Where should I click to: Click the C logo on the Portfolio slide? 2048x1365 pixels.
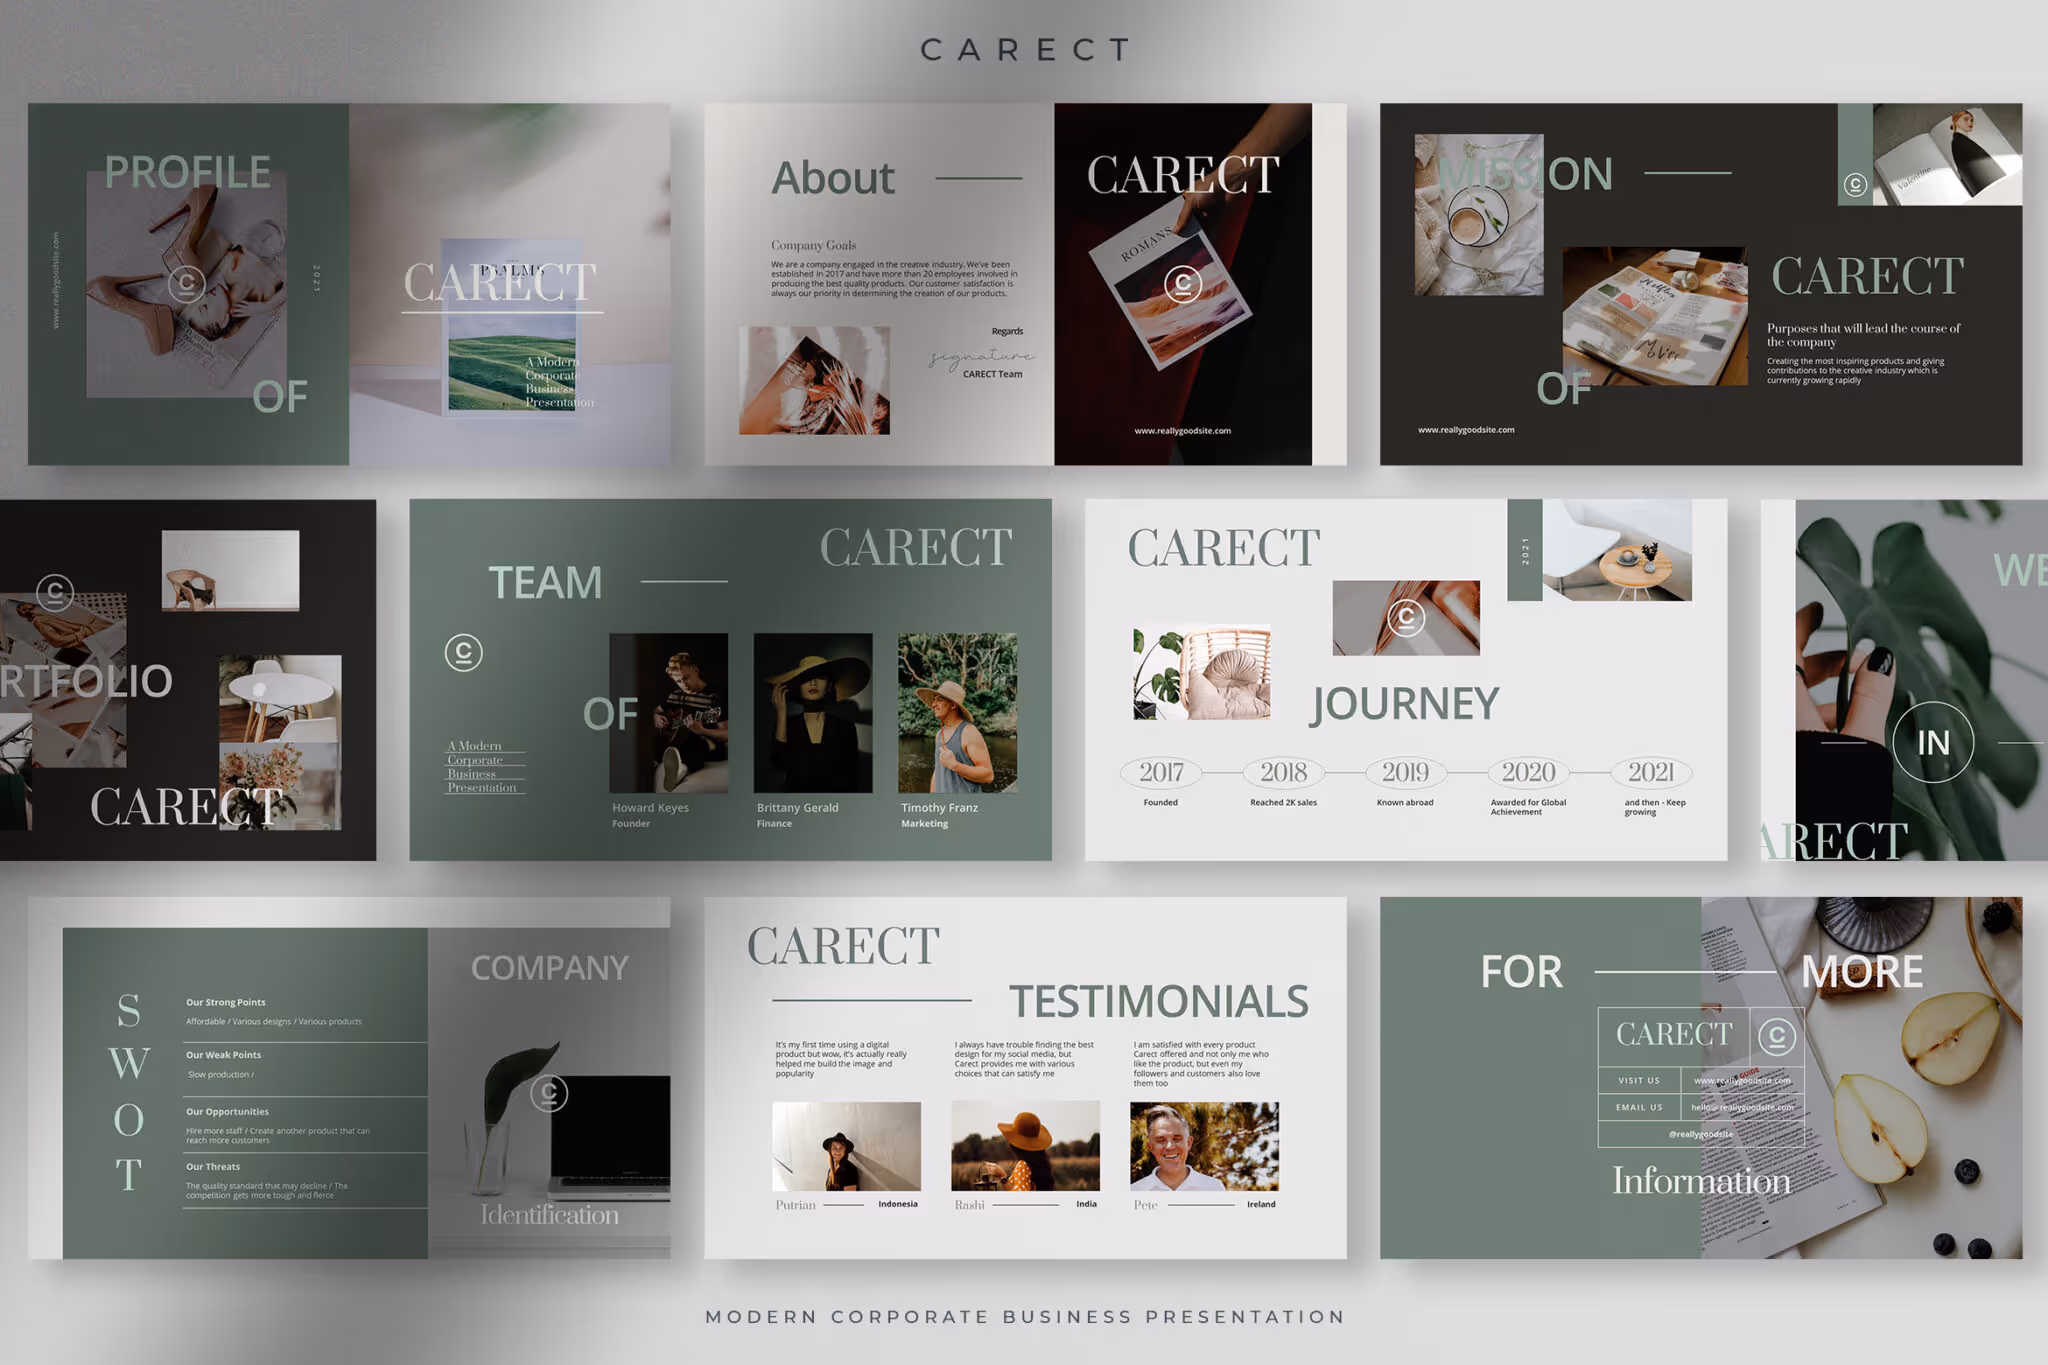(55, 592)
